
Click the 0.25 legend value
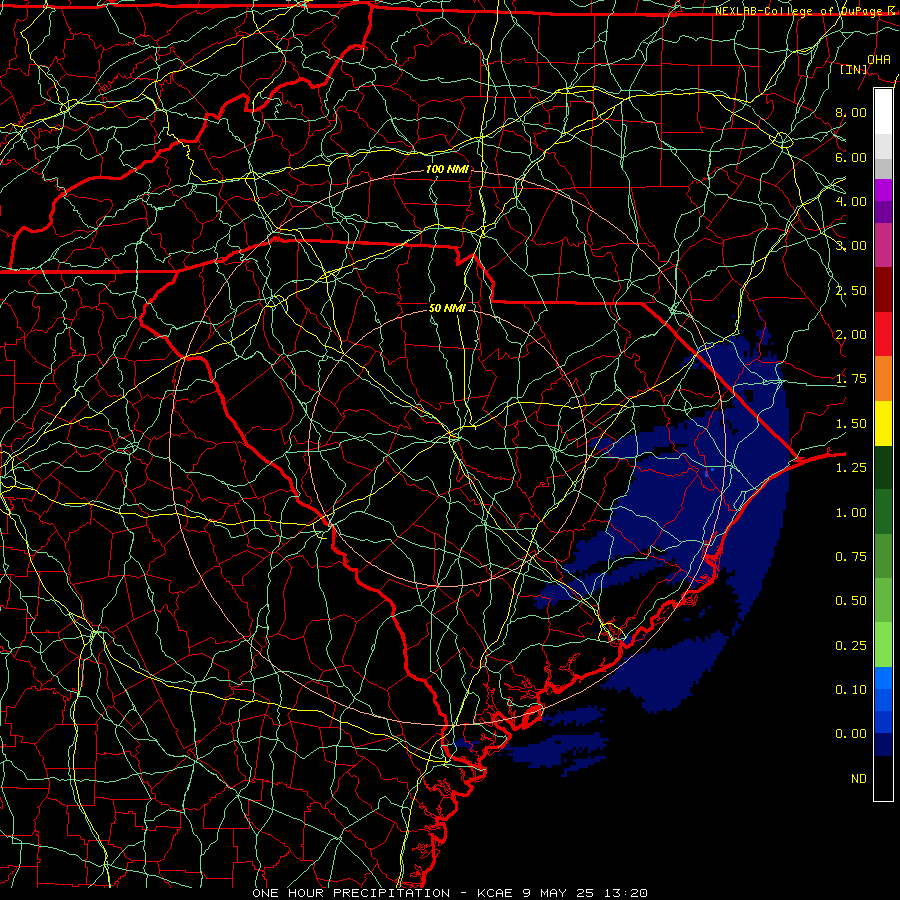click(x=851, y=646)
